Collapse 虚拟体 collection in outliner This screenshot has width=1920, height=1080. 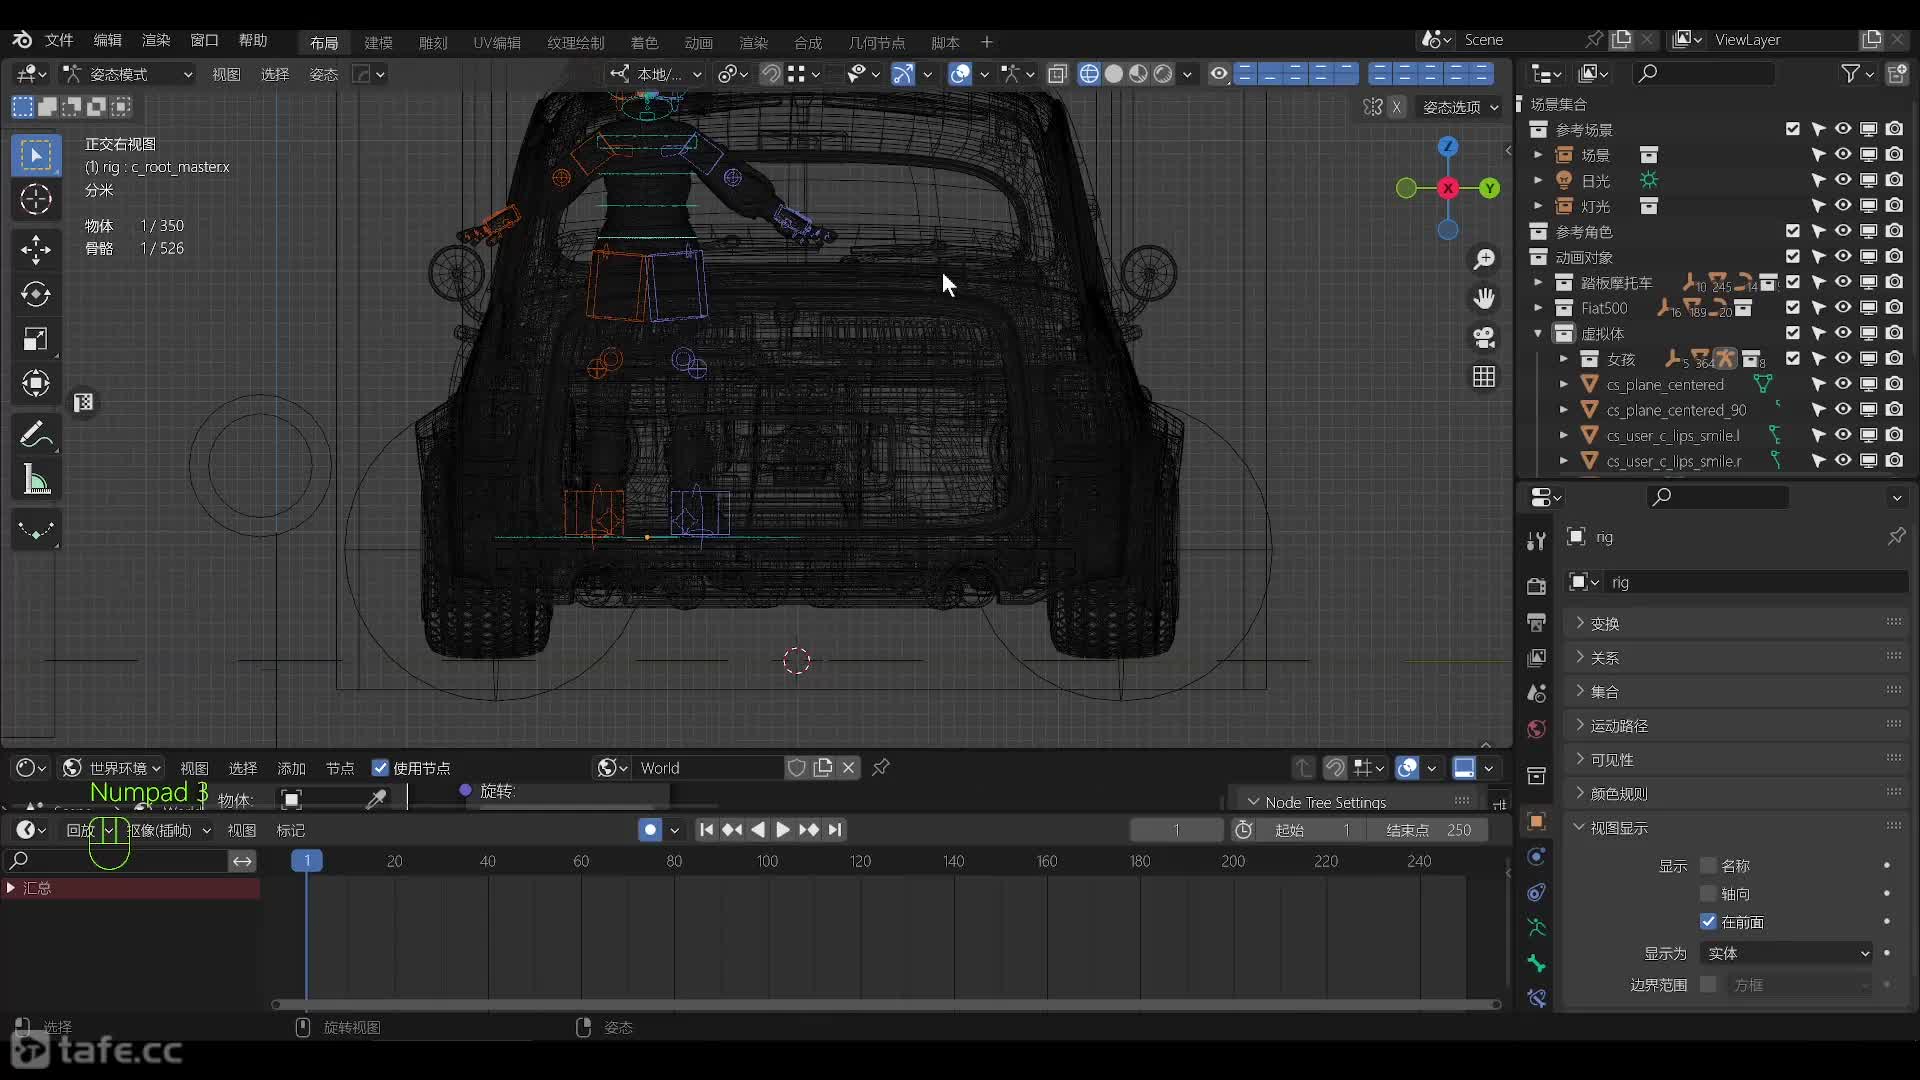(x=1538, y=333)
